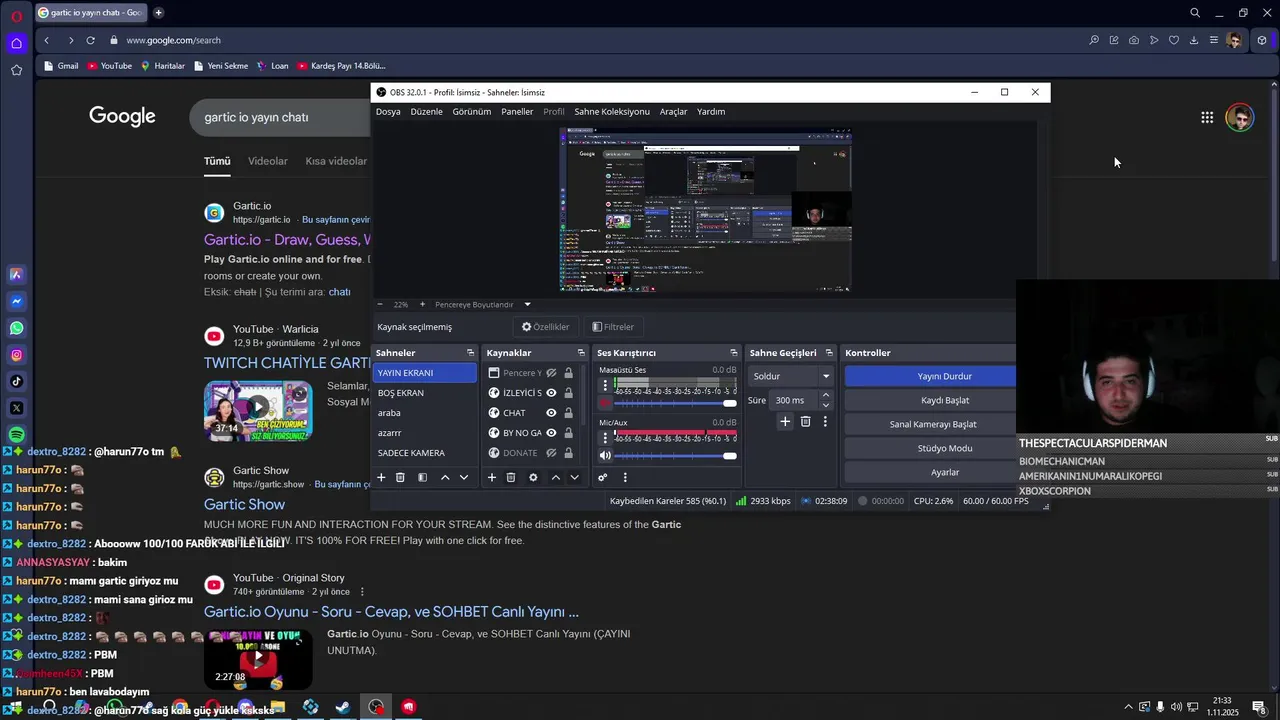The height and width of the screenshot is (720, 1280).
Task: Zoom out OBS preview with minus
Action: [x=380, y=304]
